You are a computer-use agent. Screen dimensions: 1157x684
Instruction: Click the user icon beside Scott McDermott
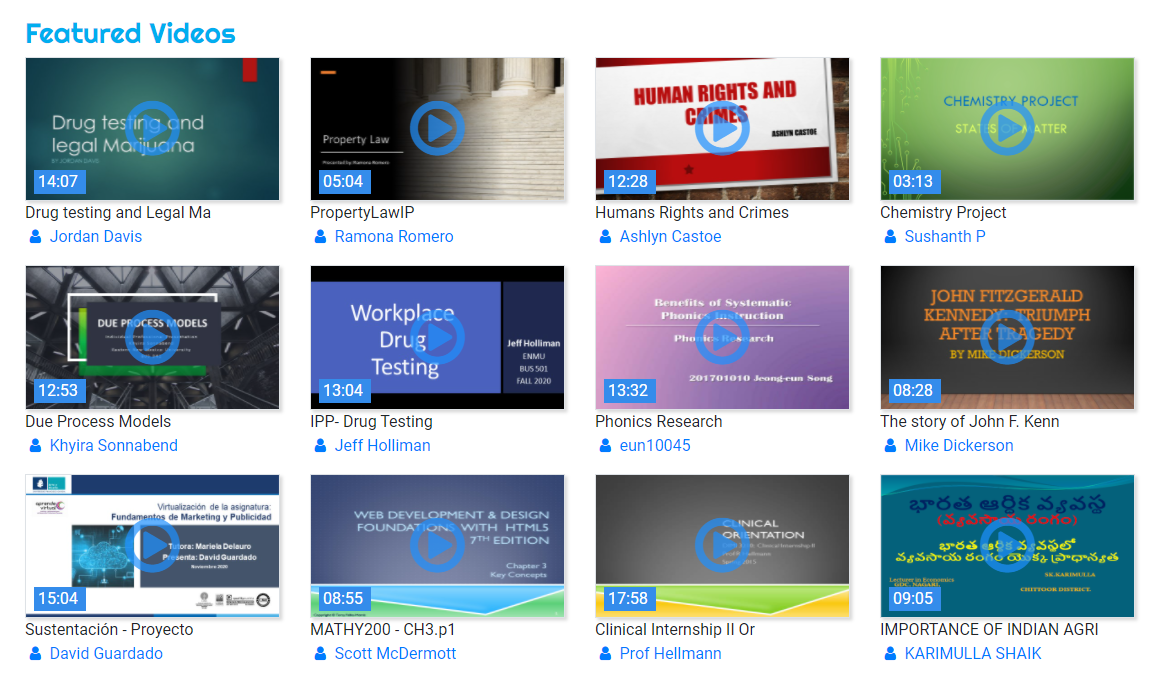point(320,654)
